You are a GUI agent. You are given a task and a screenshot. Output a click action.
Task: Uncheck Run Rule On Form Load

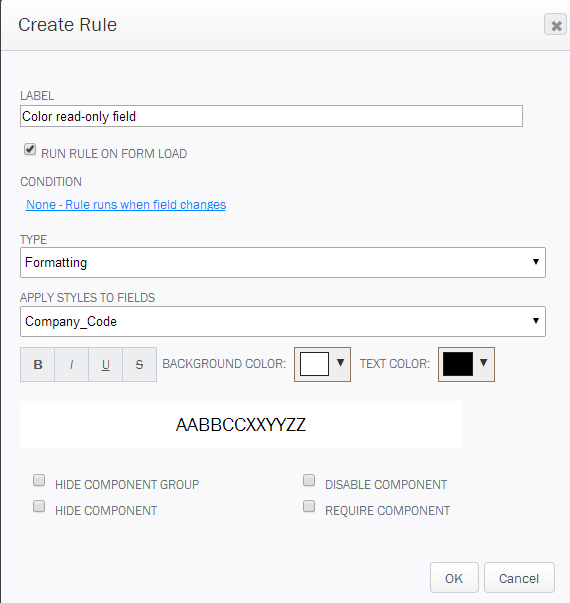click(30, 149)
